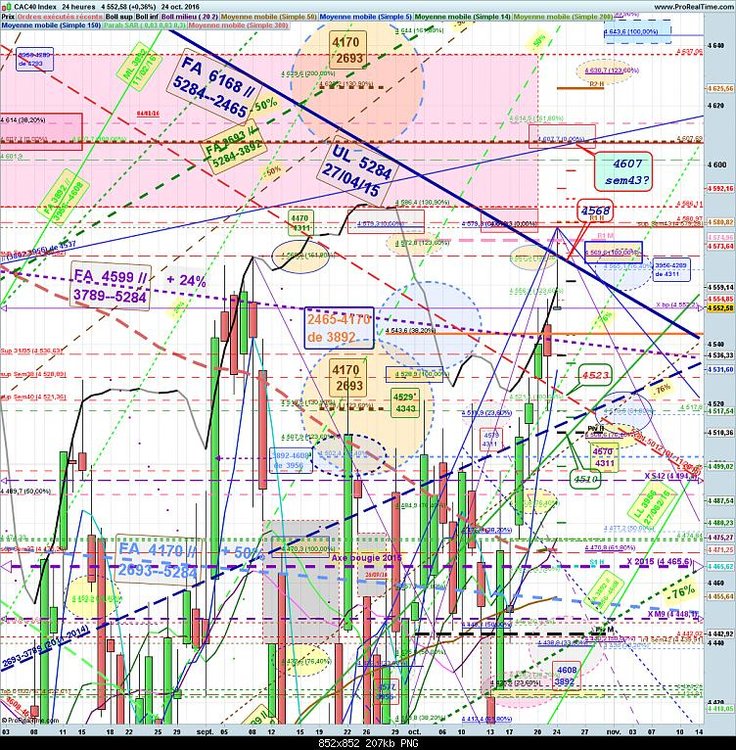
Task: Click the Axe bougie 2015 label
Action: (x=366, y=558)
